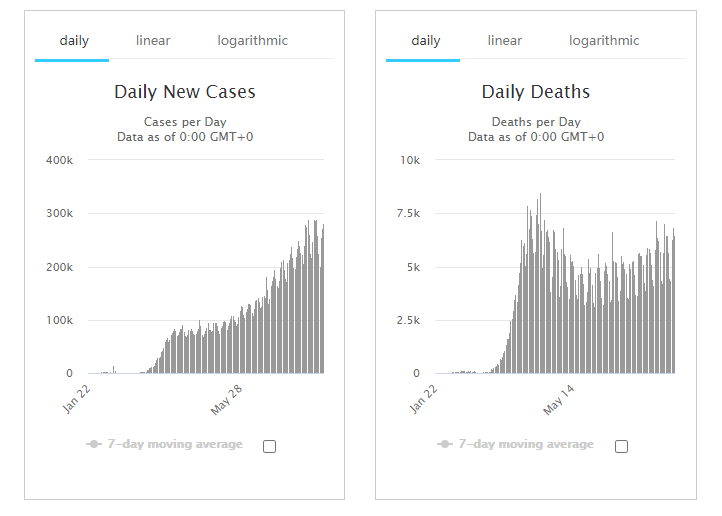
Task: Select daily tab in Daily Deaths chart
Action: click(425, 41)
